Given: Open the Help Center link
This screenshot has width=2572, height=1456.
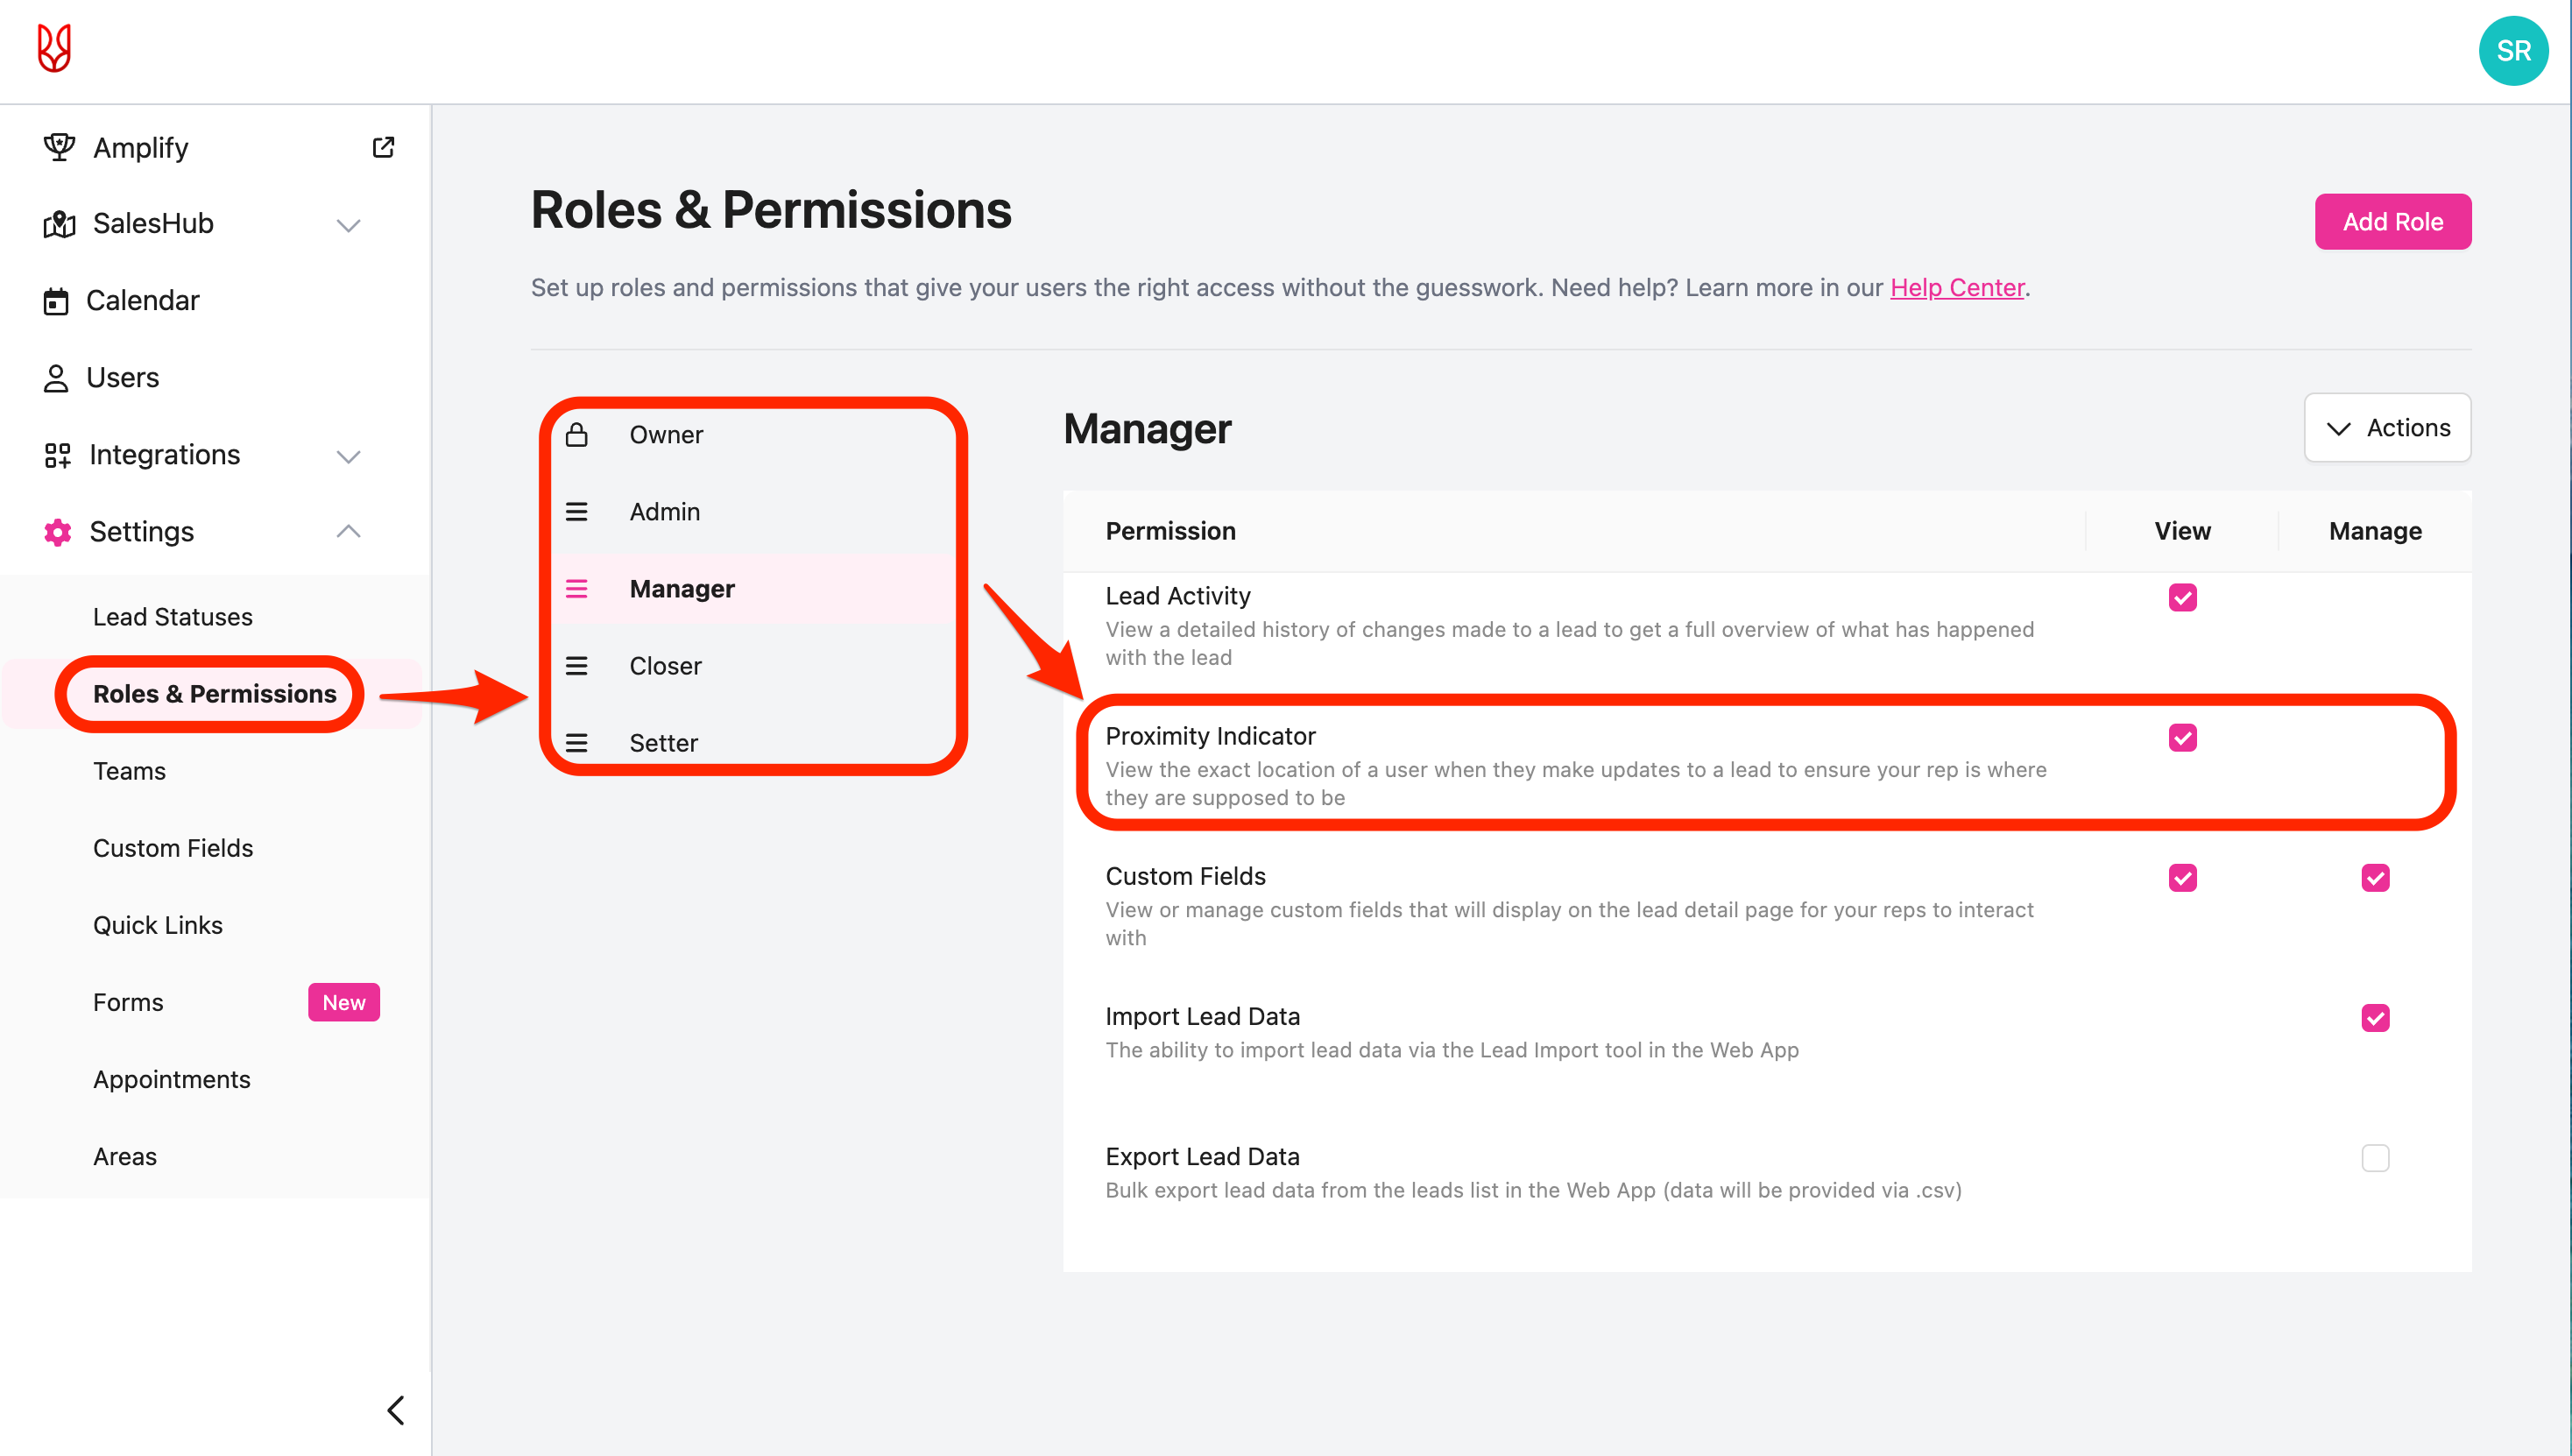Looking at the screenshot, I should pyautogui.click(x=1956, y=288).
